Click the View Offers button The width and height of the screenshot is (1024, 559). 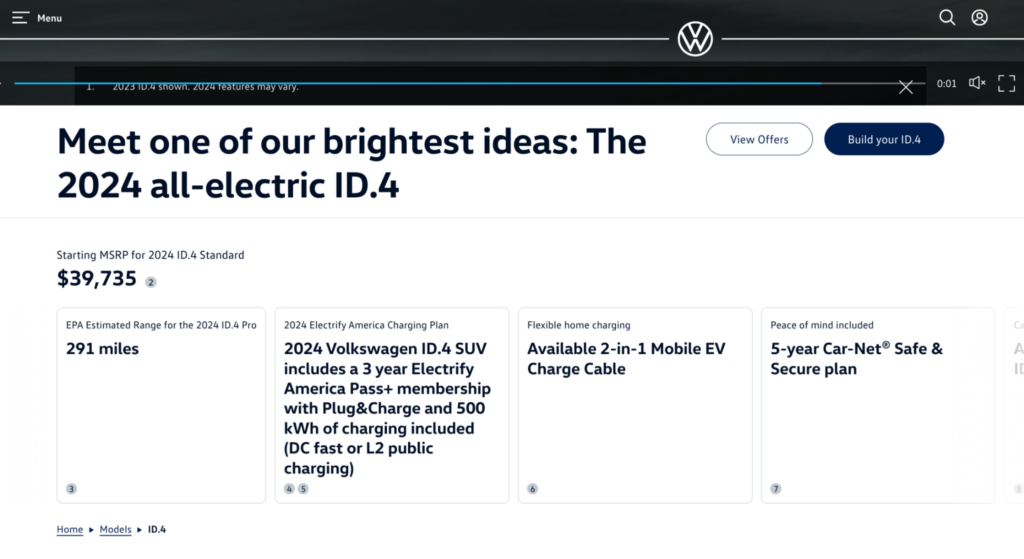click(759, 139)
